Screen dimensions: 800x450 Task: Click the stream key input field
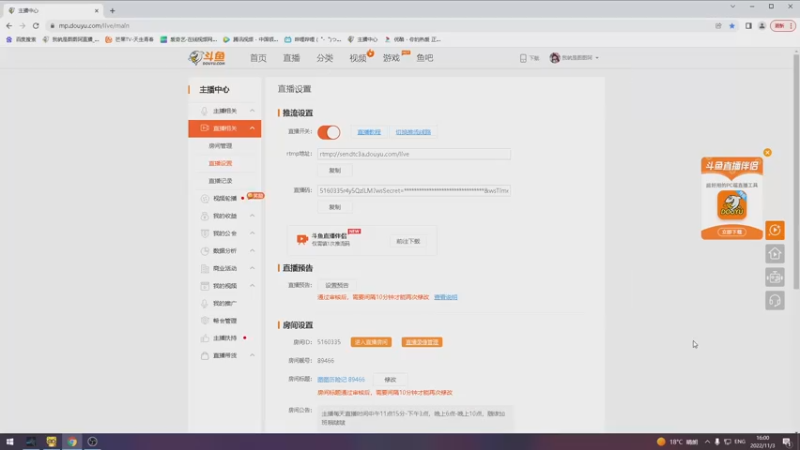pos(414,190)
